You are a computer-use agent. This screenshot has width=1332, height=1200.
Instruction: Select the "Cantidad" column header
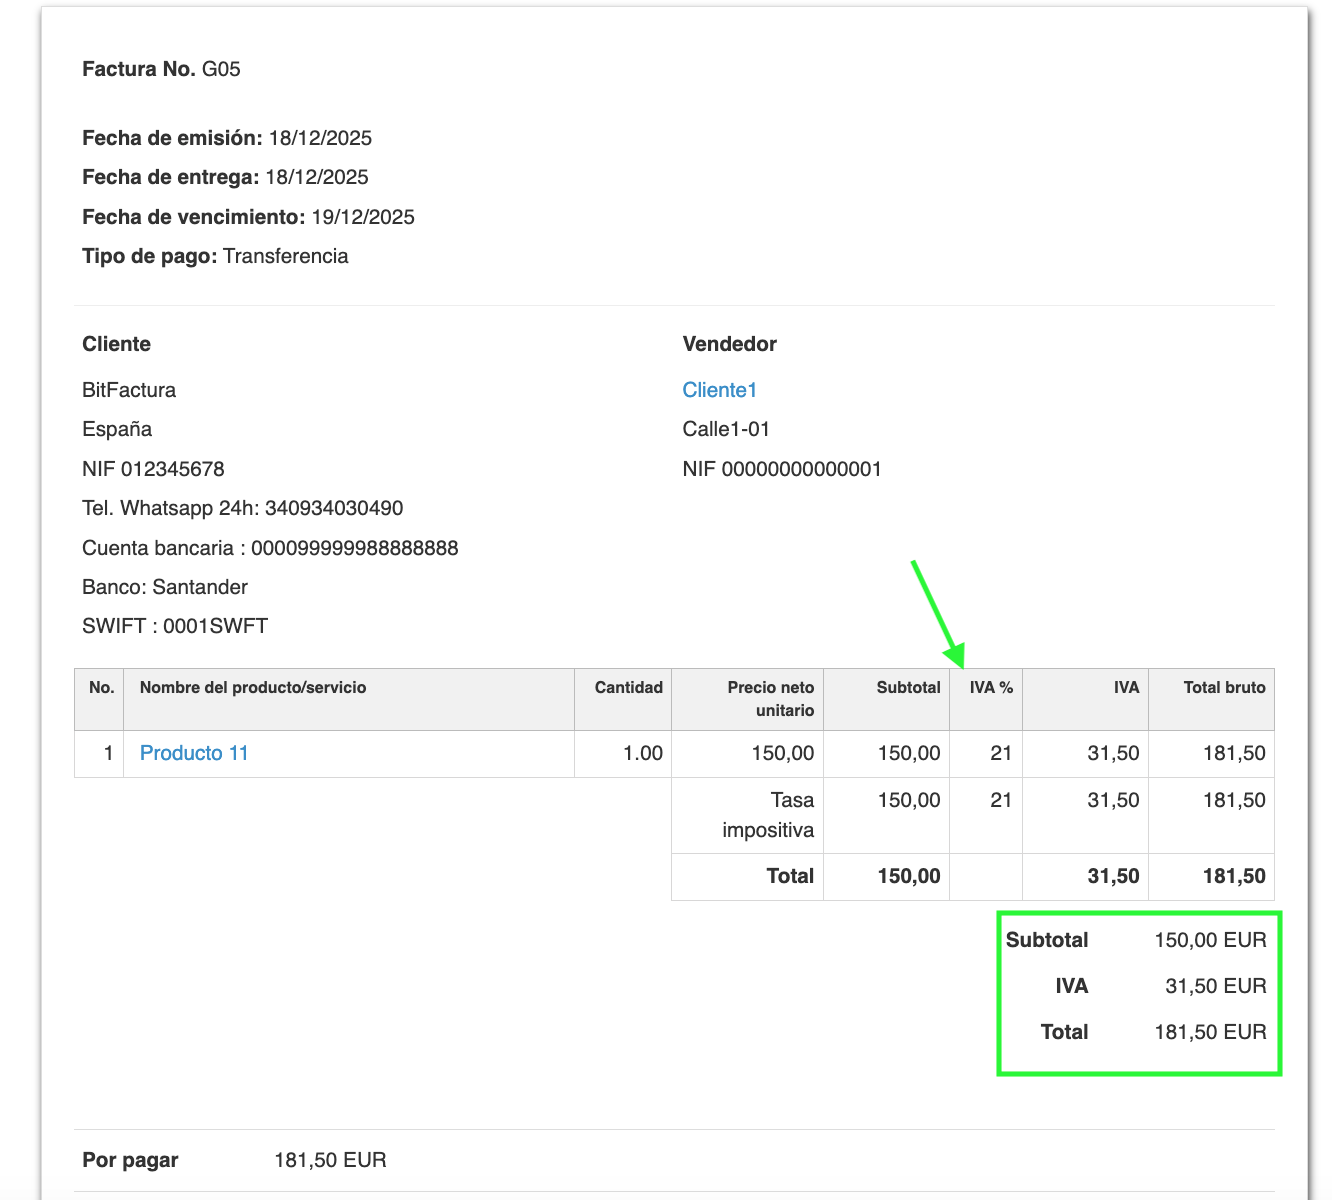pos(628,688)
